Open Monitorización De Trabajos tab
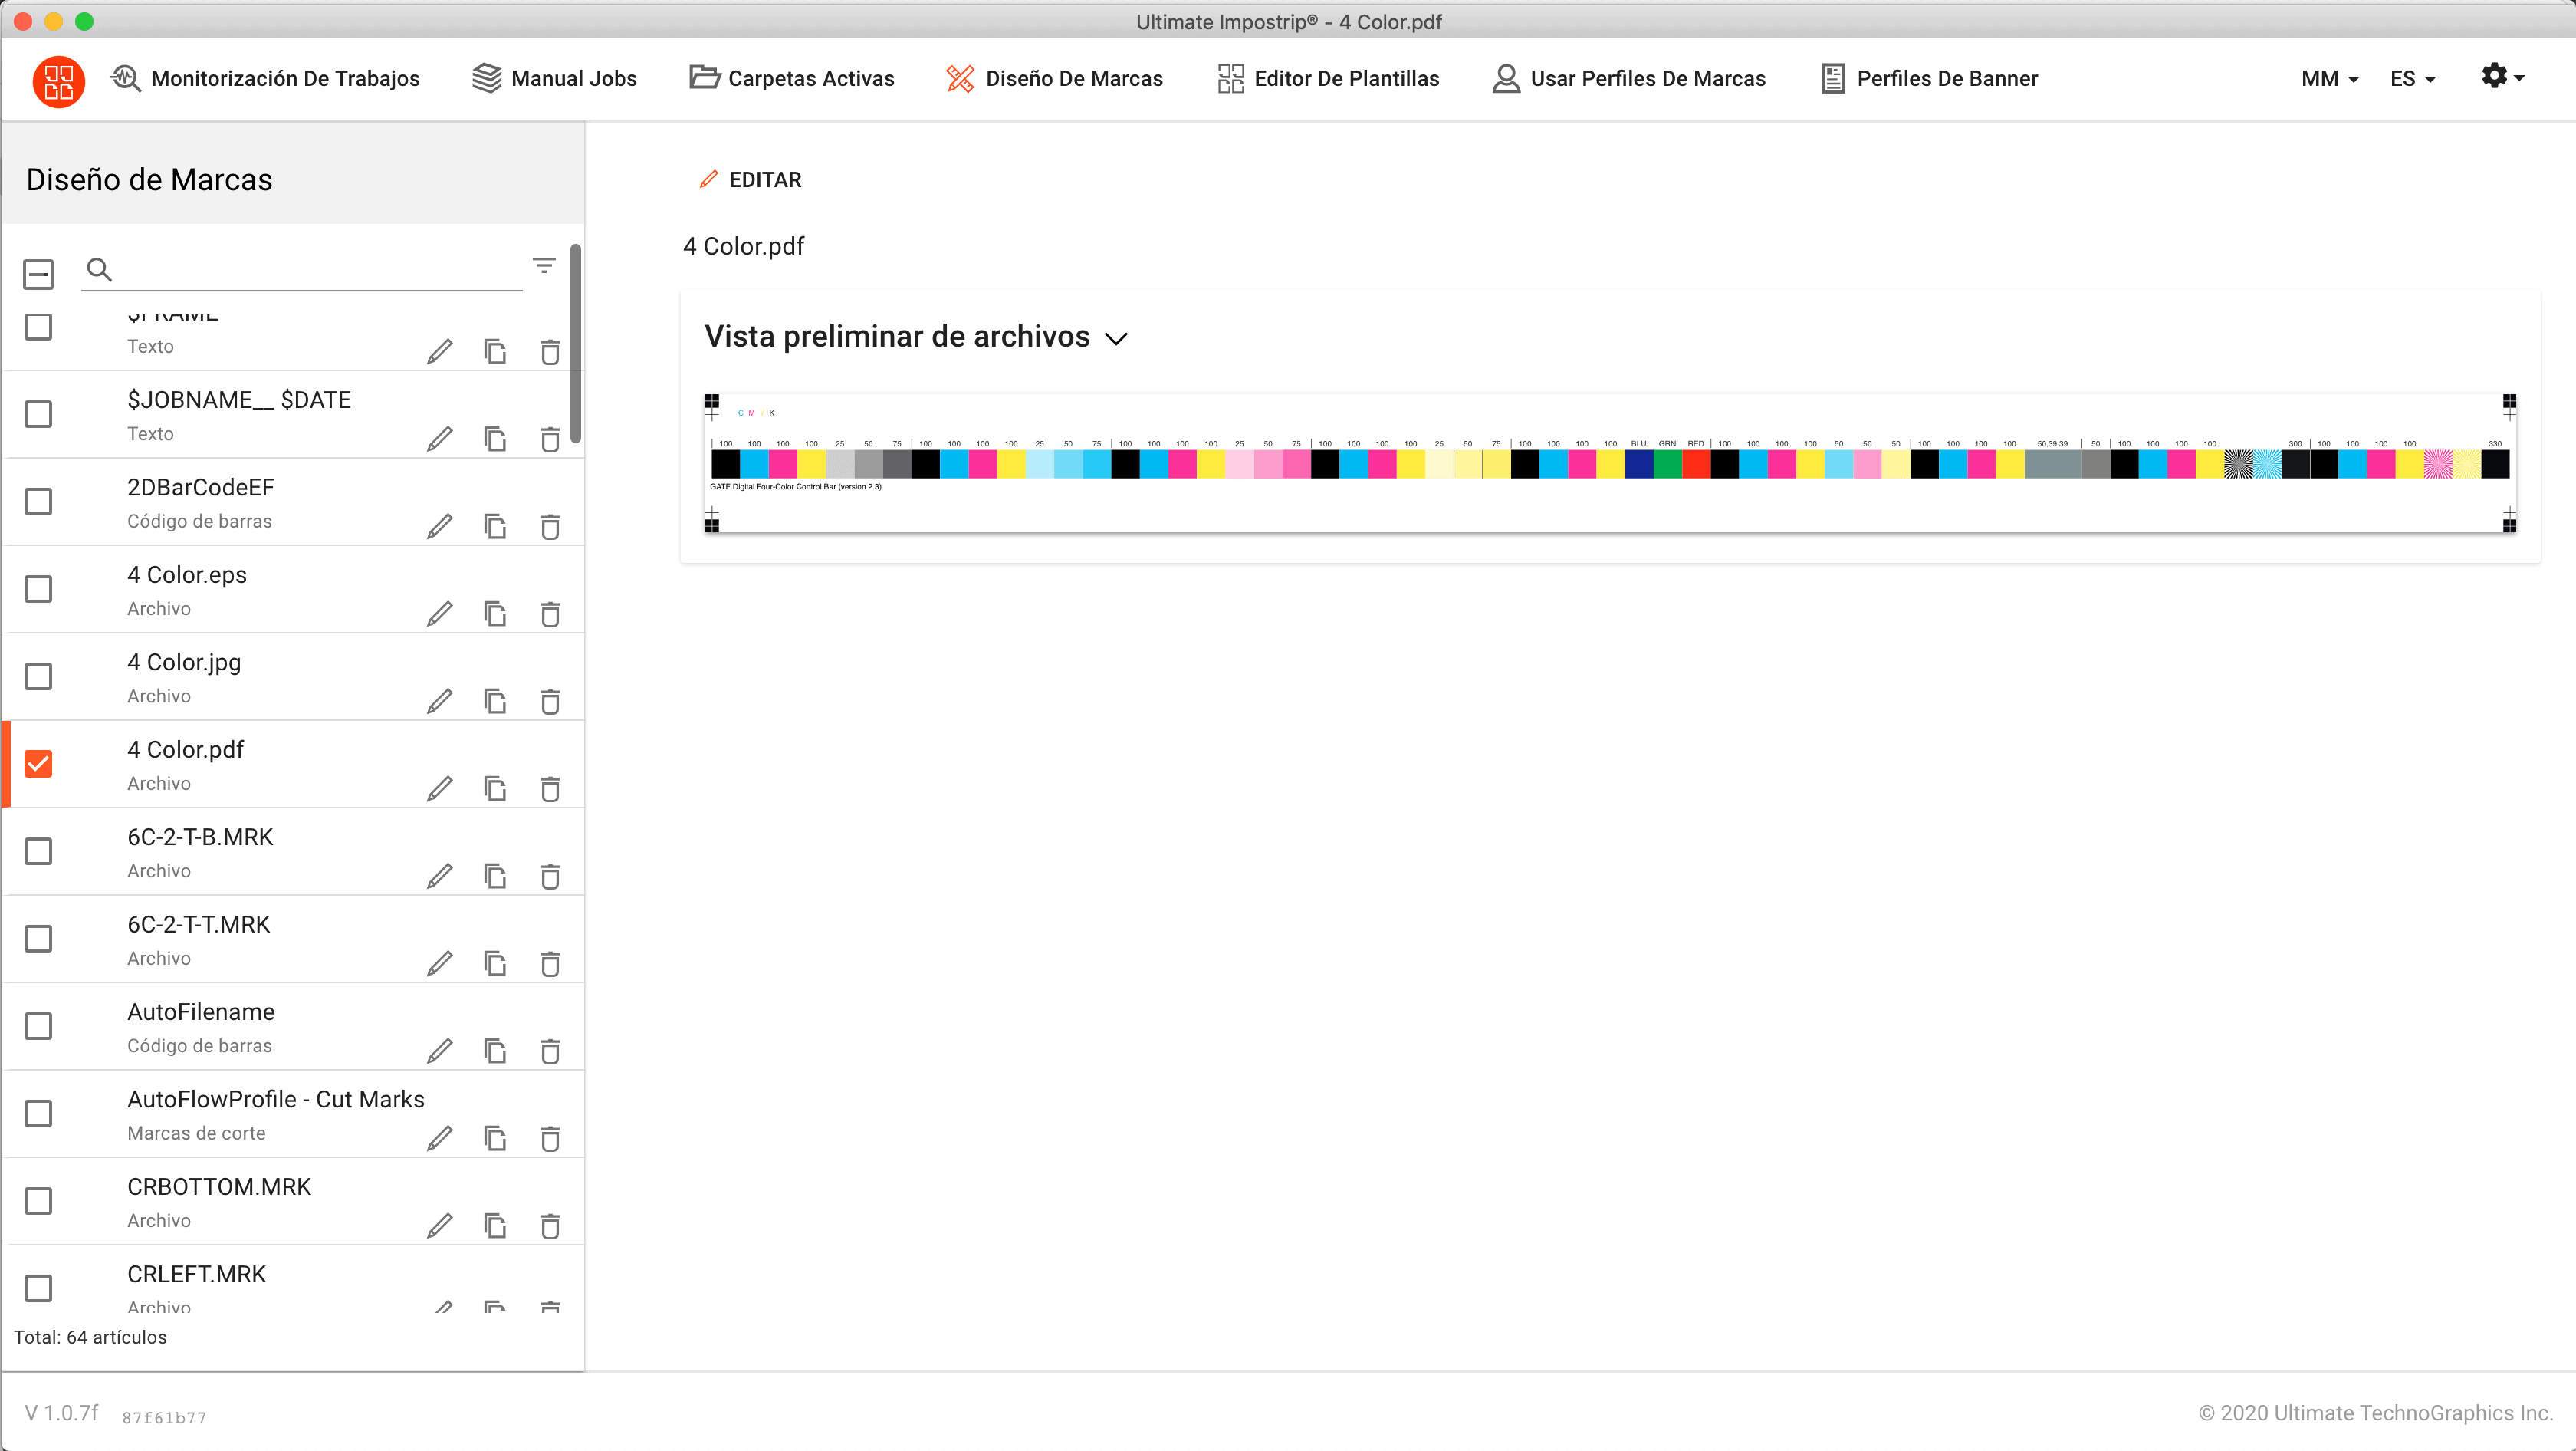The image size is (2576, 1451). point(266,79)
